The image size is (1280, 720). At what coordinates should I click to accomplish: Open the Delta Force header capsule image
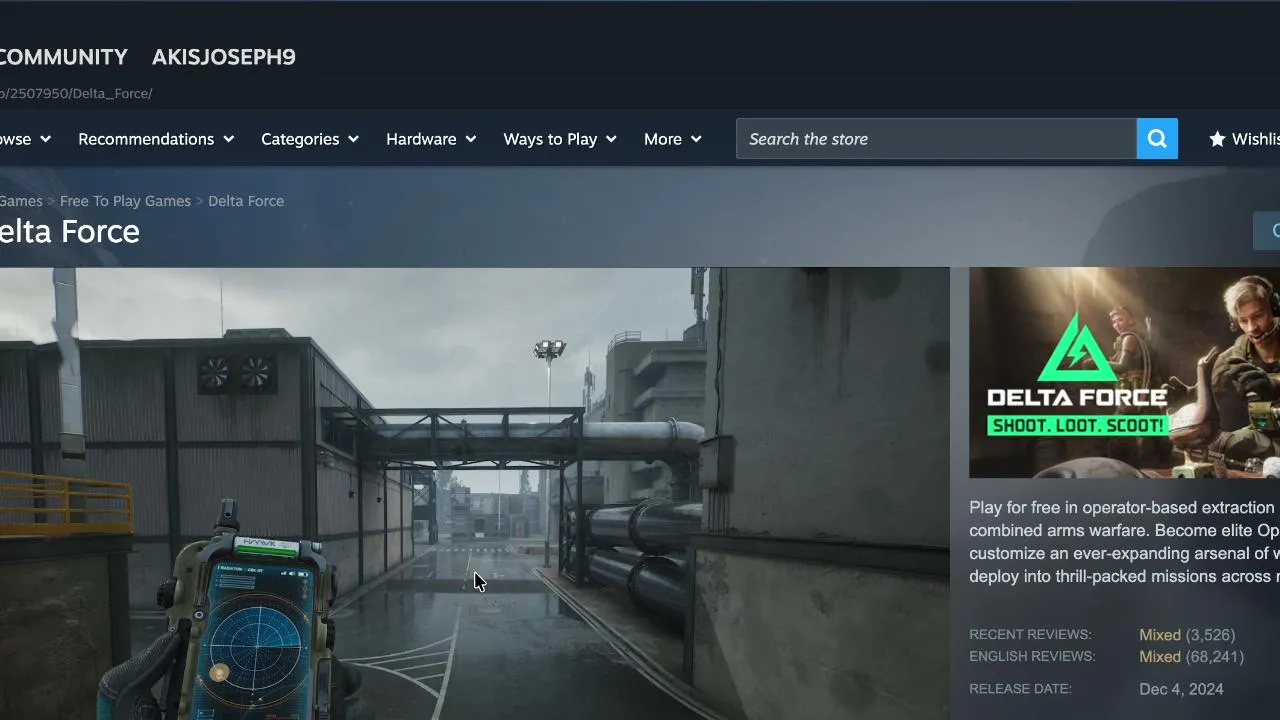click(x=1124, y=372)
